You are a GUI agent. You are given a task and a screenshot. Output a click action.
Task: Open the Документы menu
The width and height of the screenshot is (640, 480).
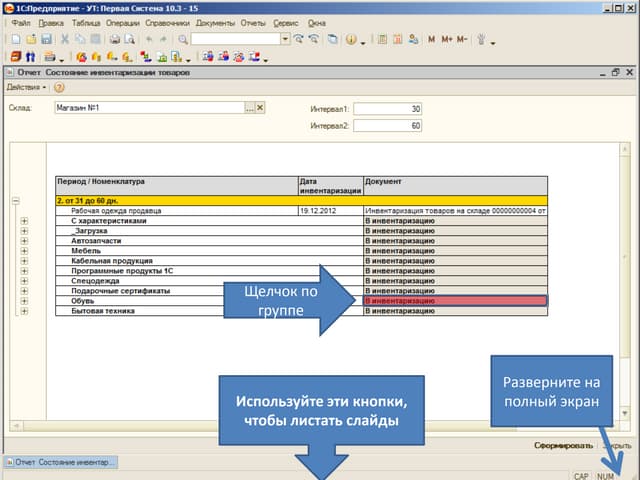(x=215, y=23)
